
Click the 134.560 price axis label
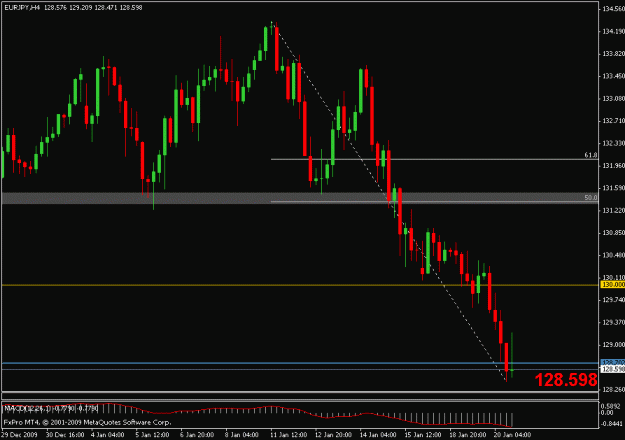[x=613, y=9]
